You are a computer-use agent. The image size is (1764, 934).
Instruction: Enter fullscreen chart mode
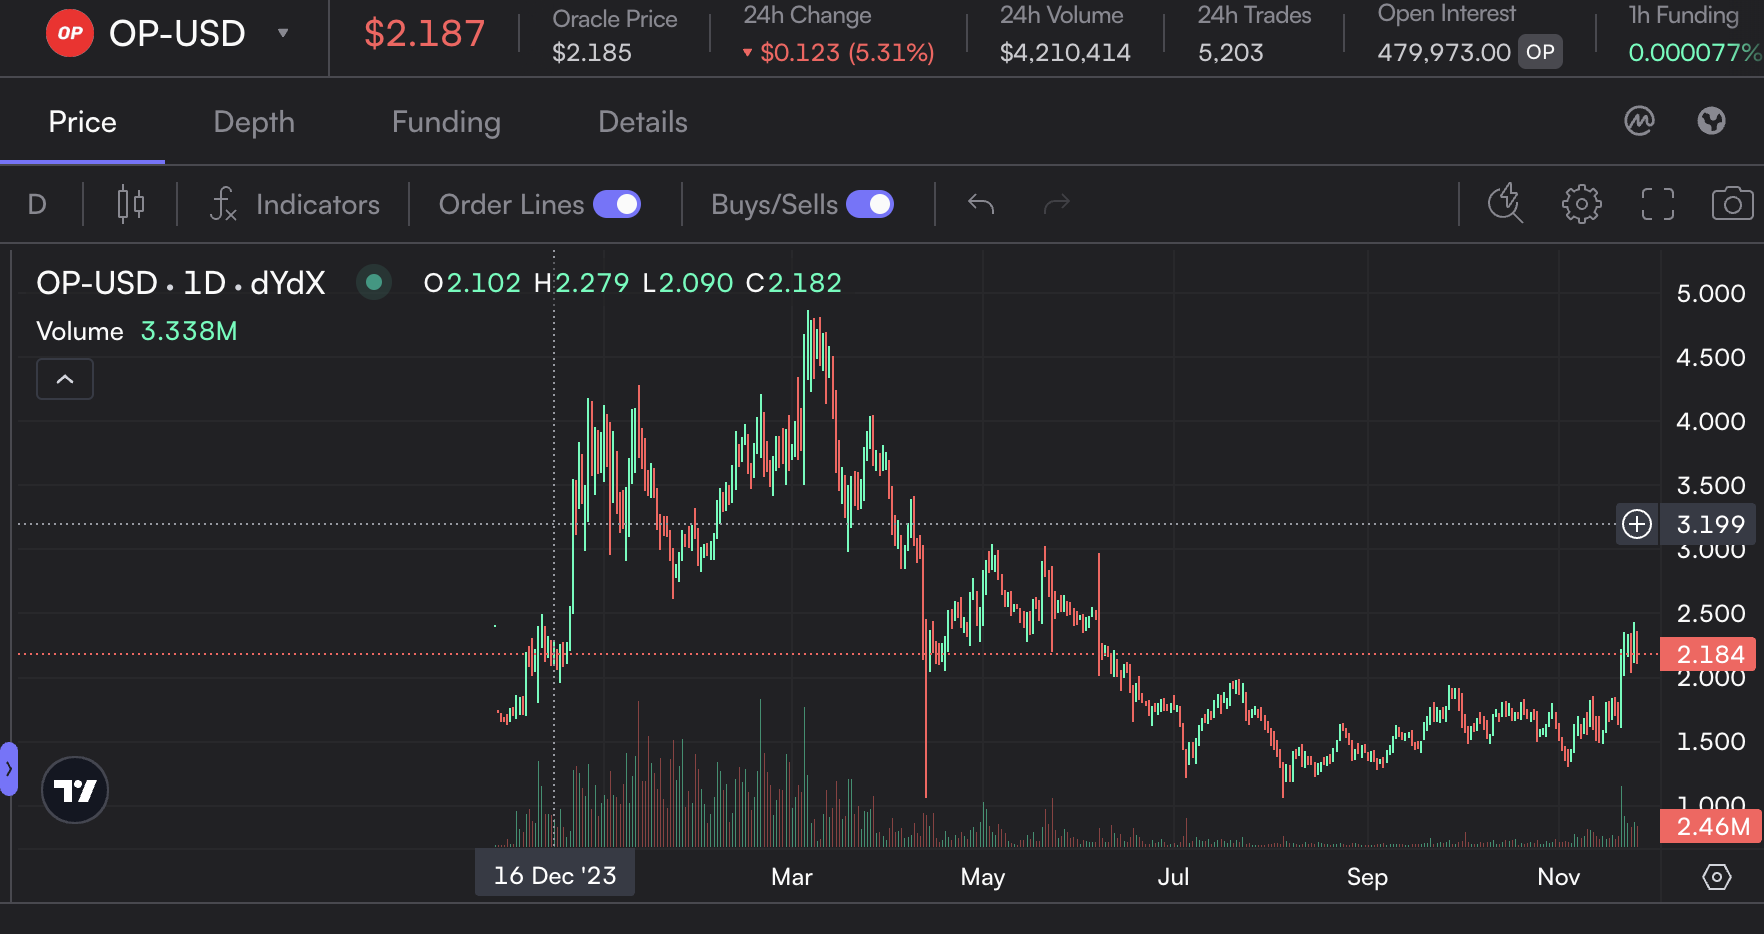click(1657, 204)
